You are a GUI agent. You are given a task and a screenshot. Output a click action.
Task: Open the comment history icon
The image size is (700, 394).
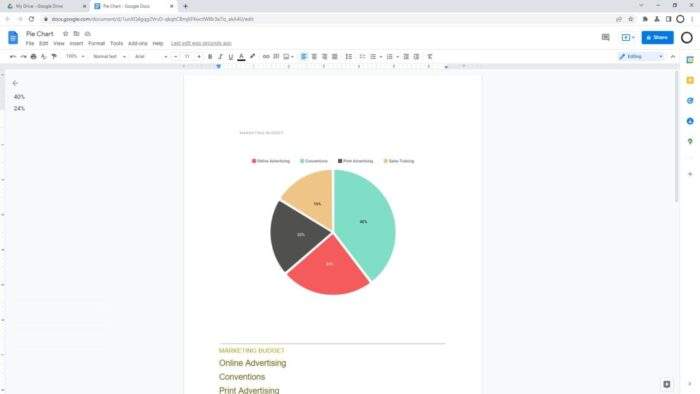[x=605, y=37]
